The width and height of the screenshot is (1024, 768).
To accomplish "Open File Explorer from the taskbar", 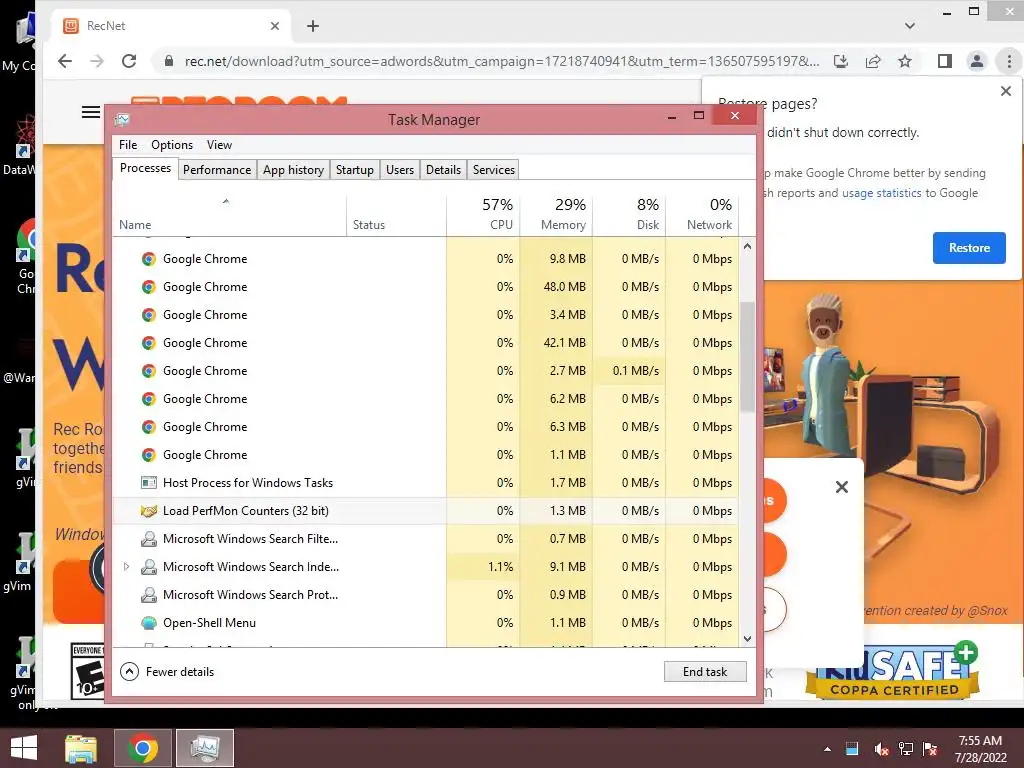I will click(81, 748).
